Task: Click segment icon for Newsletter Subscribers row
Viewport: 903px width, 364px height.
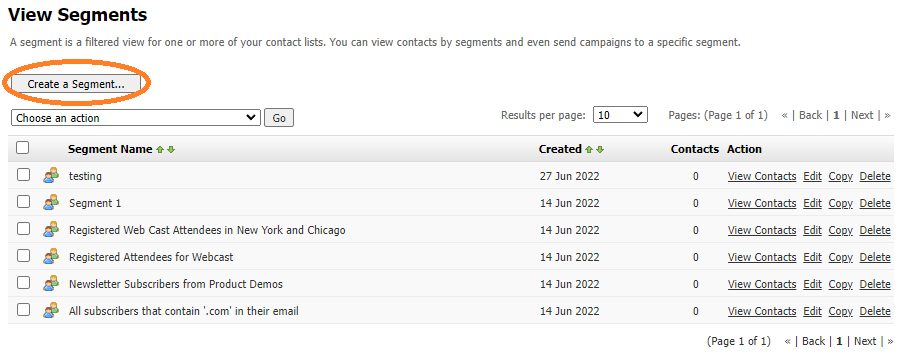Action: 51,283
